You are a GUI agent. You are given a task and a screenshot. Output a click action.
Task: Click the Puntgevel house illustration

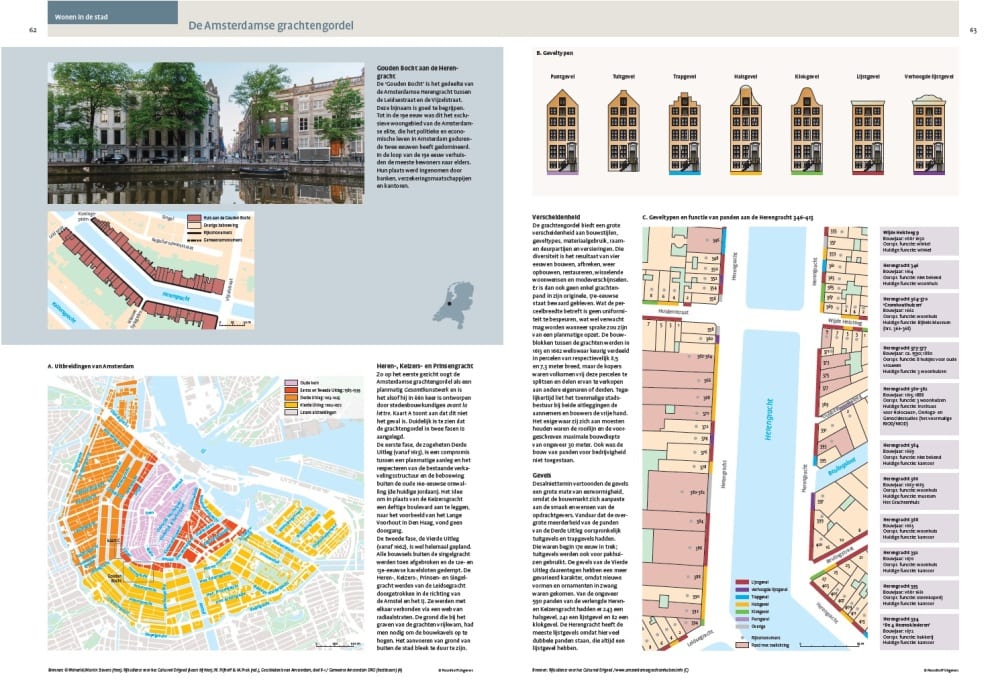[x=562, y=131]
